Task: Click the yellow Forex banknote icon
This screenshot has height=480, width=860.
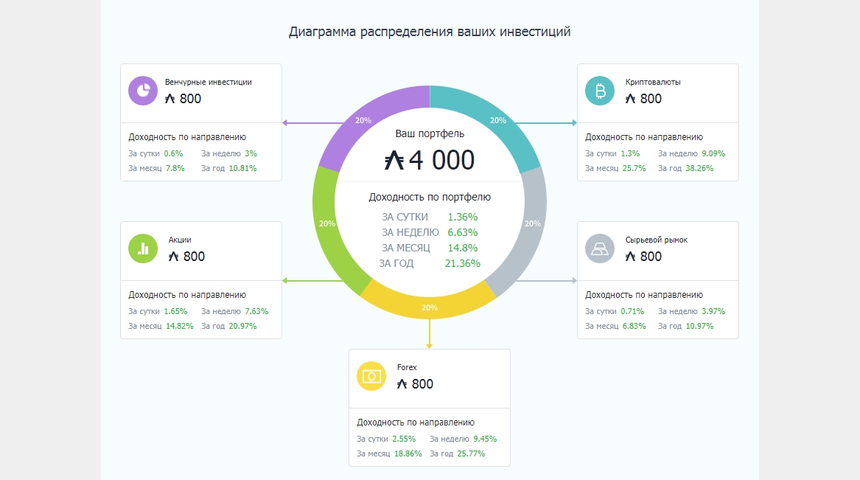Action: [x=371, y=376]
